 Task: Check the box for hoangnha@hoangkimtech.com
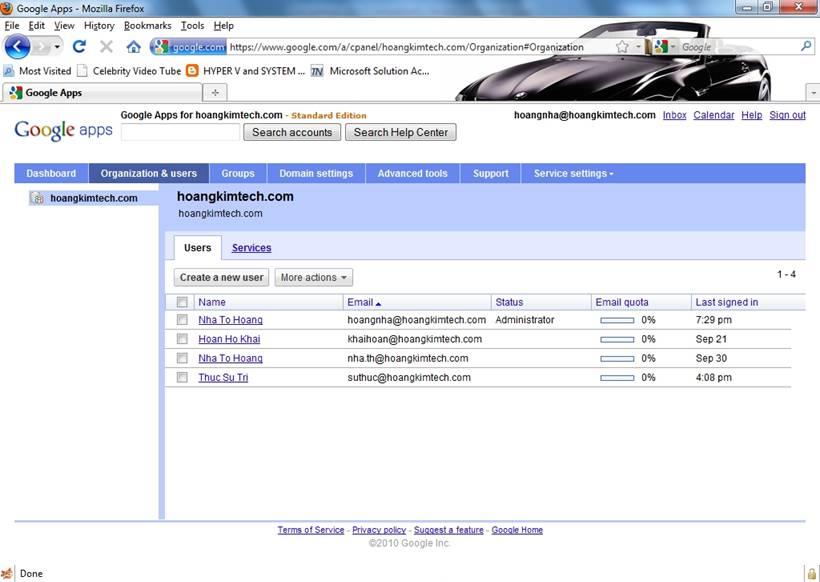[x=182, y=319]
